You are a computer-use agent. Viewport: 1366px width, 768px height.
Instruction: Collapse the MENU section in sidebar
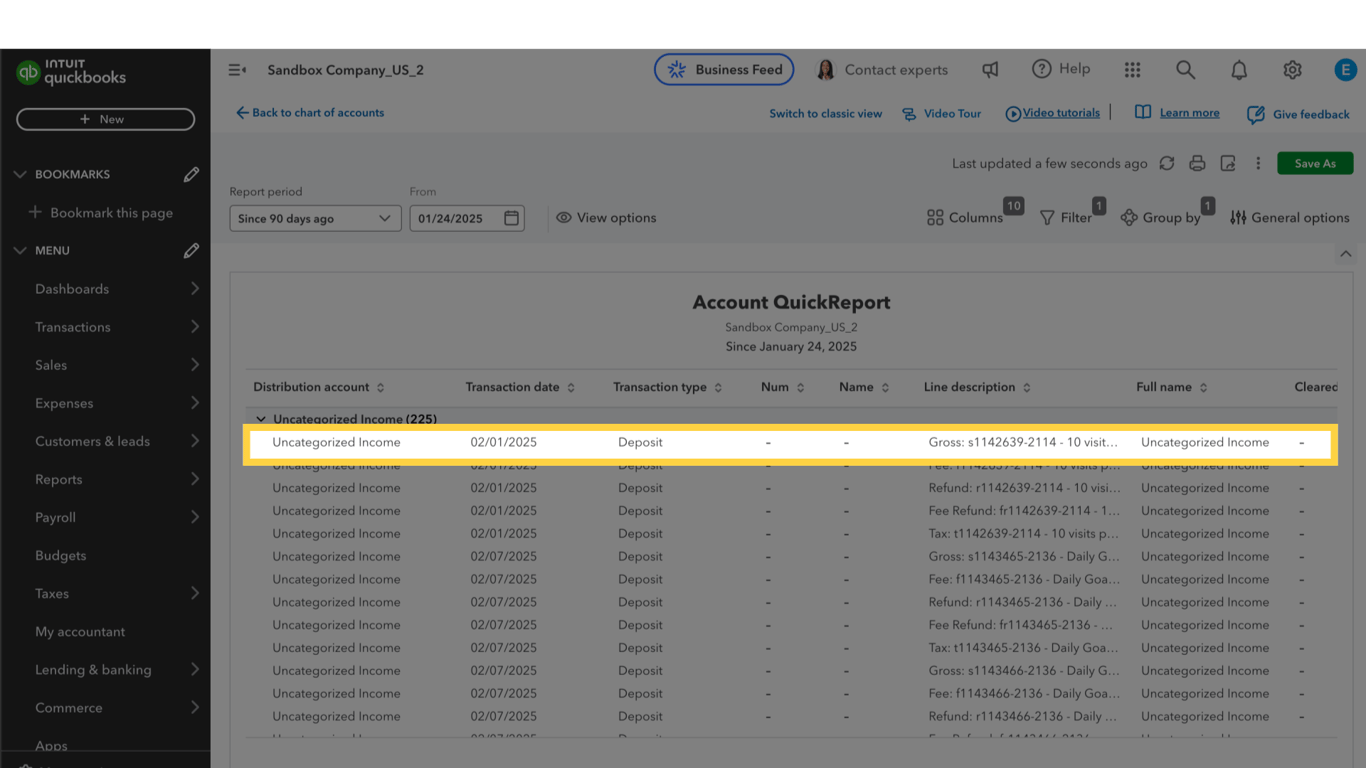[x=19, y=250]
